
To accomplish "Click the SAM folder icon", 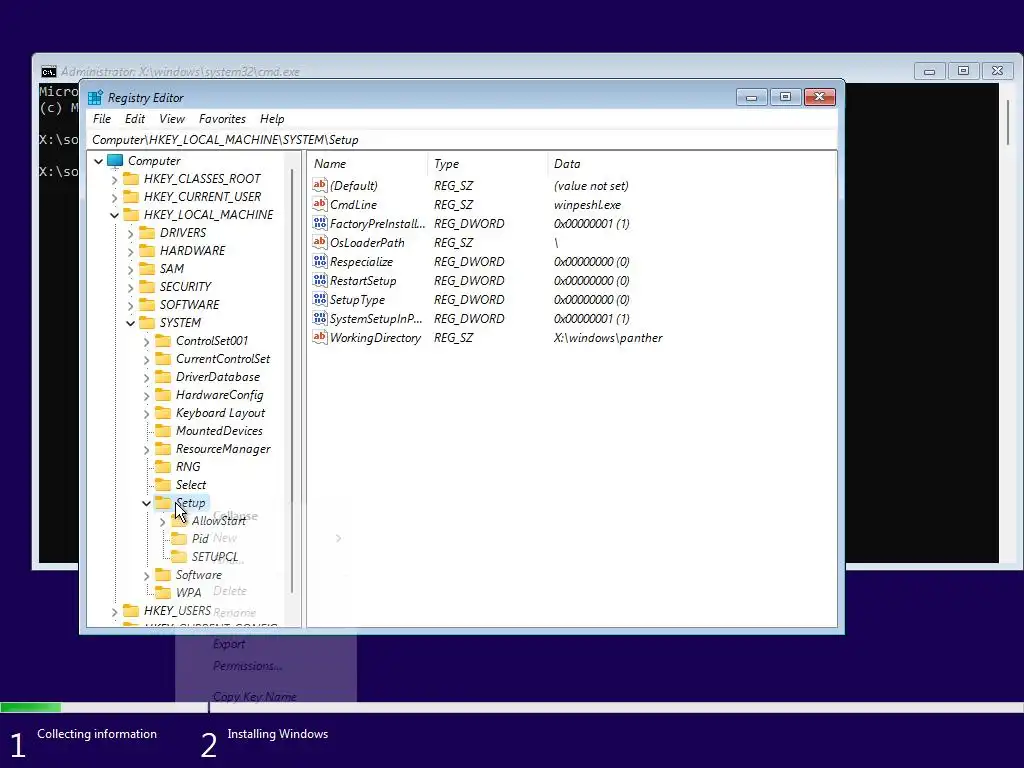I will 148,269.
